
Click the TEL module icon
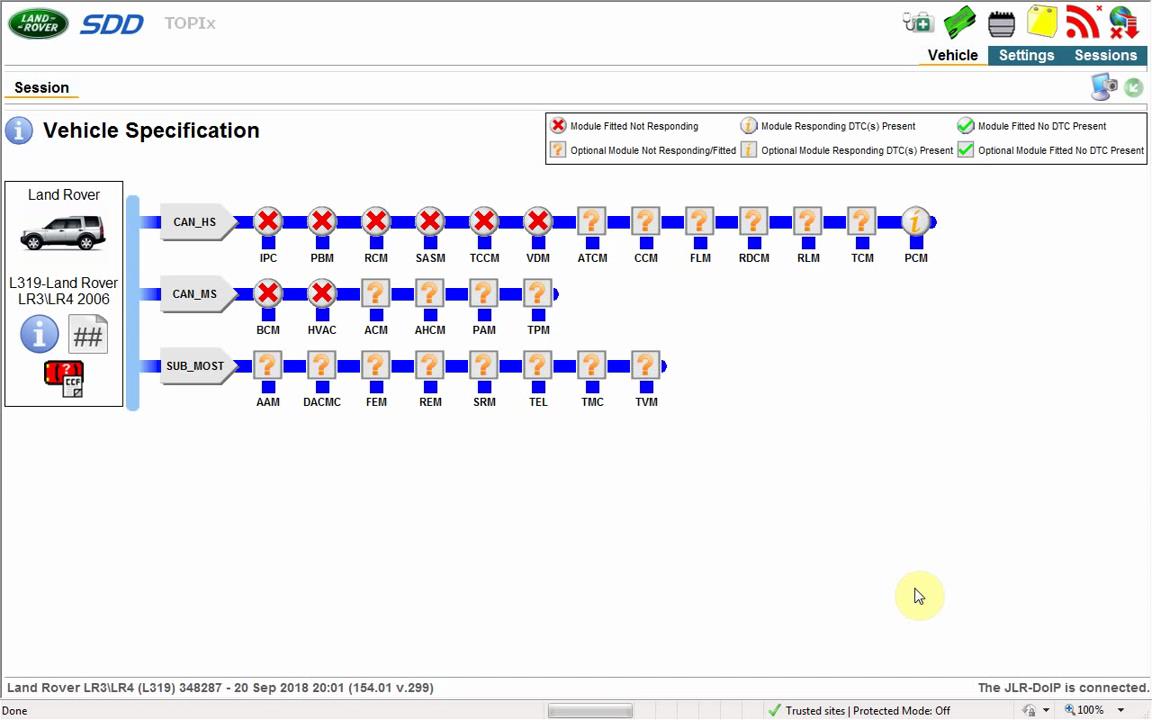pos(539,365)
